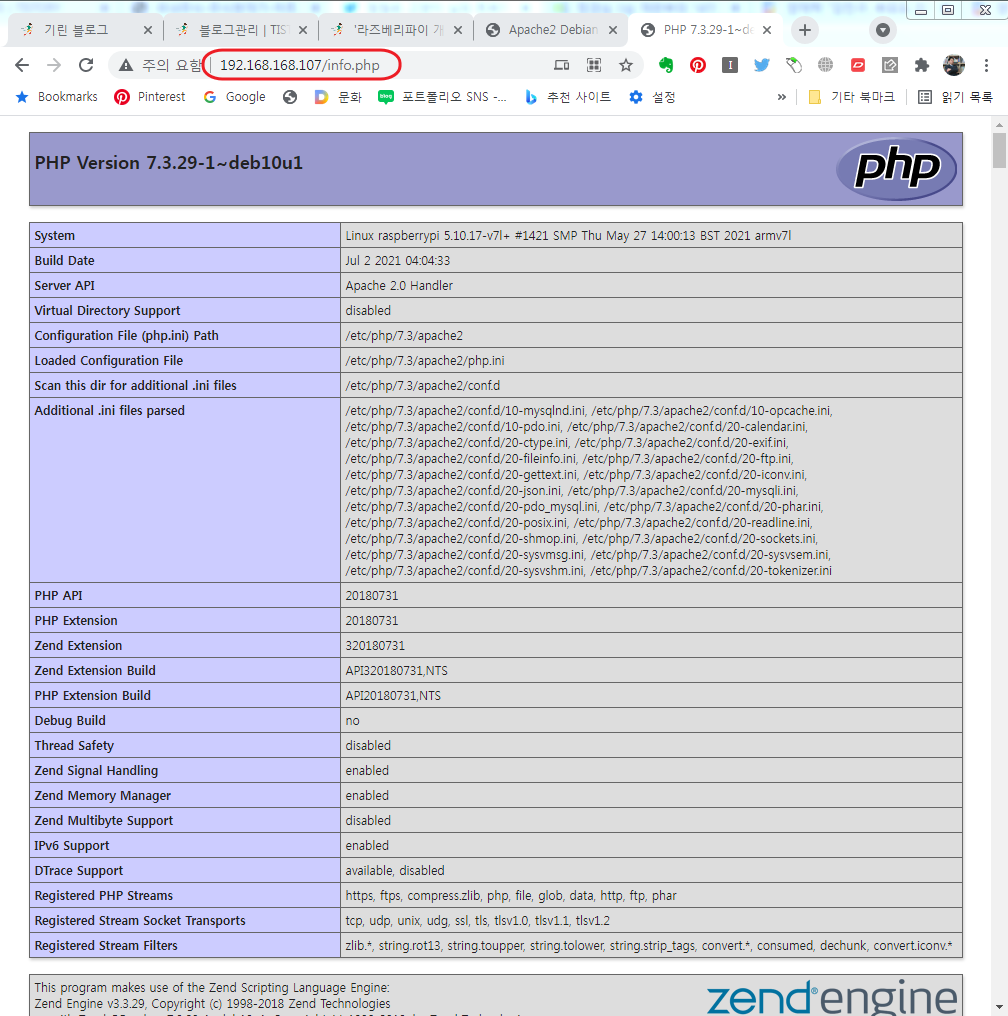Click the Zend Engine logo
This screenshot has height=1016, width=1008.
coord(832,998)
